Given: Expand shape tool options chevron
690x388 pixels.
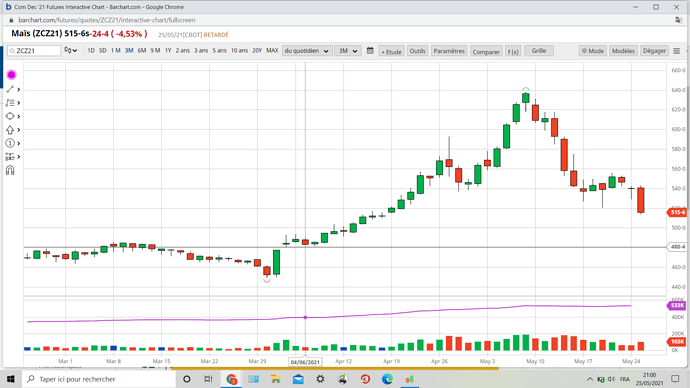Looking at the screenshot, I should pos(18,116).
